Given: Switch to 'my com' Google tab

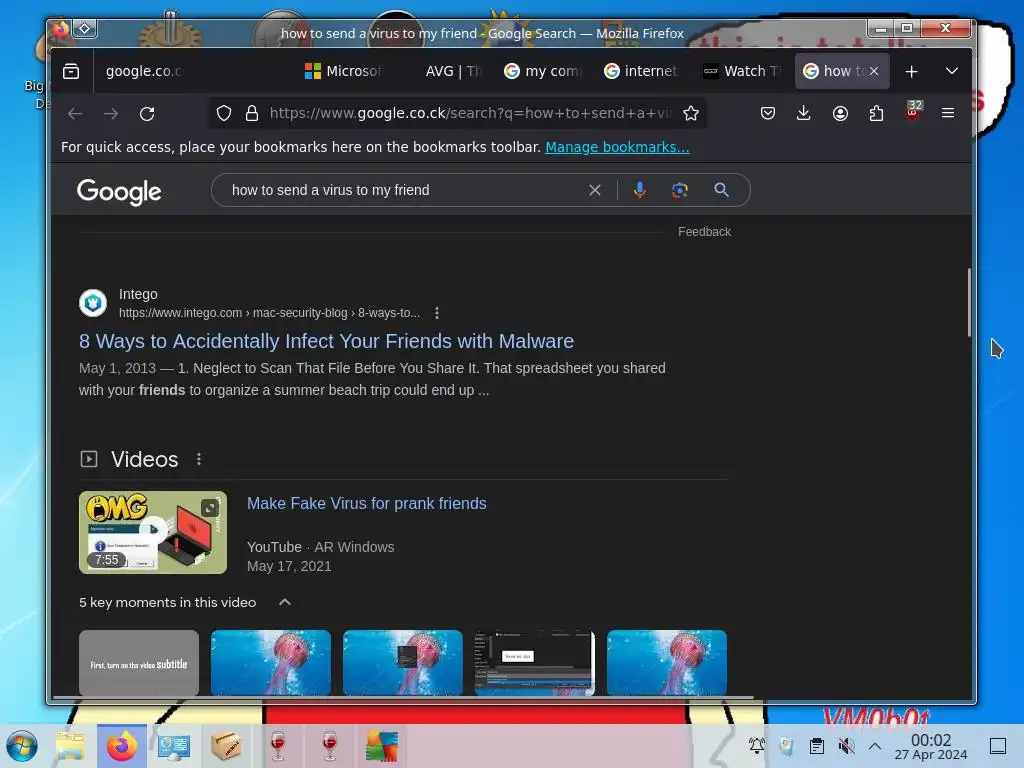Looking at the screenshot, I should click(542, 71).
